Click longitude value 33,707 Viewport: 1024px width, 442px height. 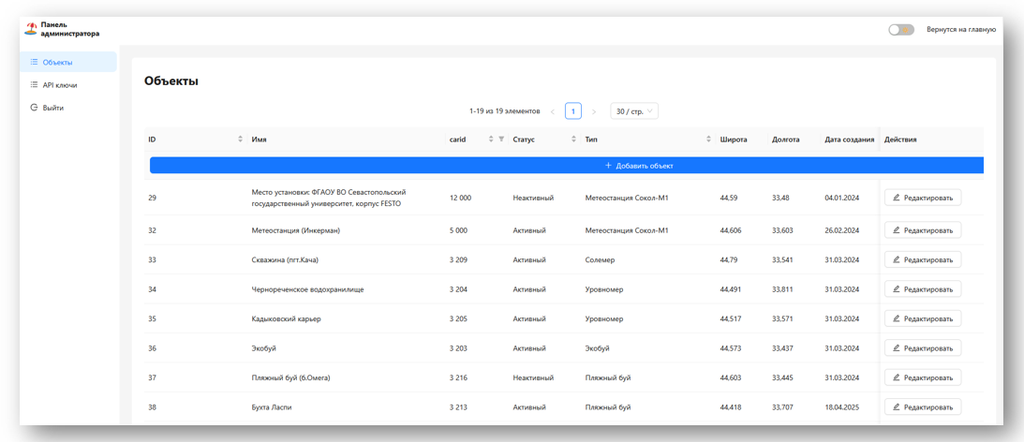pyautogui.click(x=782, y=407)
